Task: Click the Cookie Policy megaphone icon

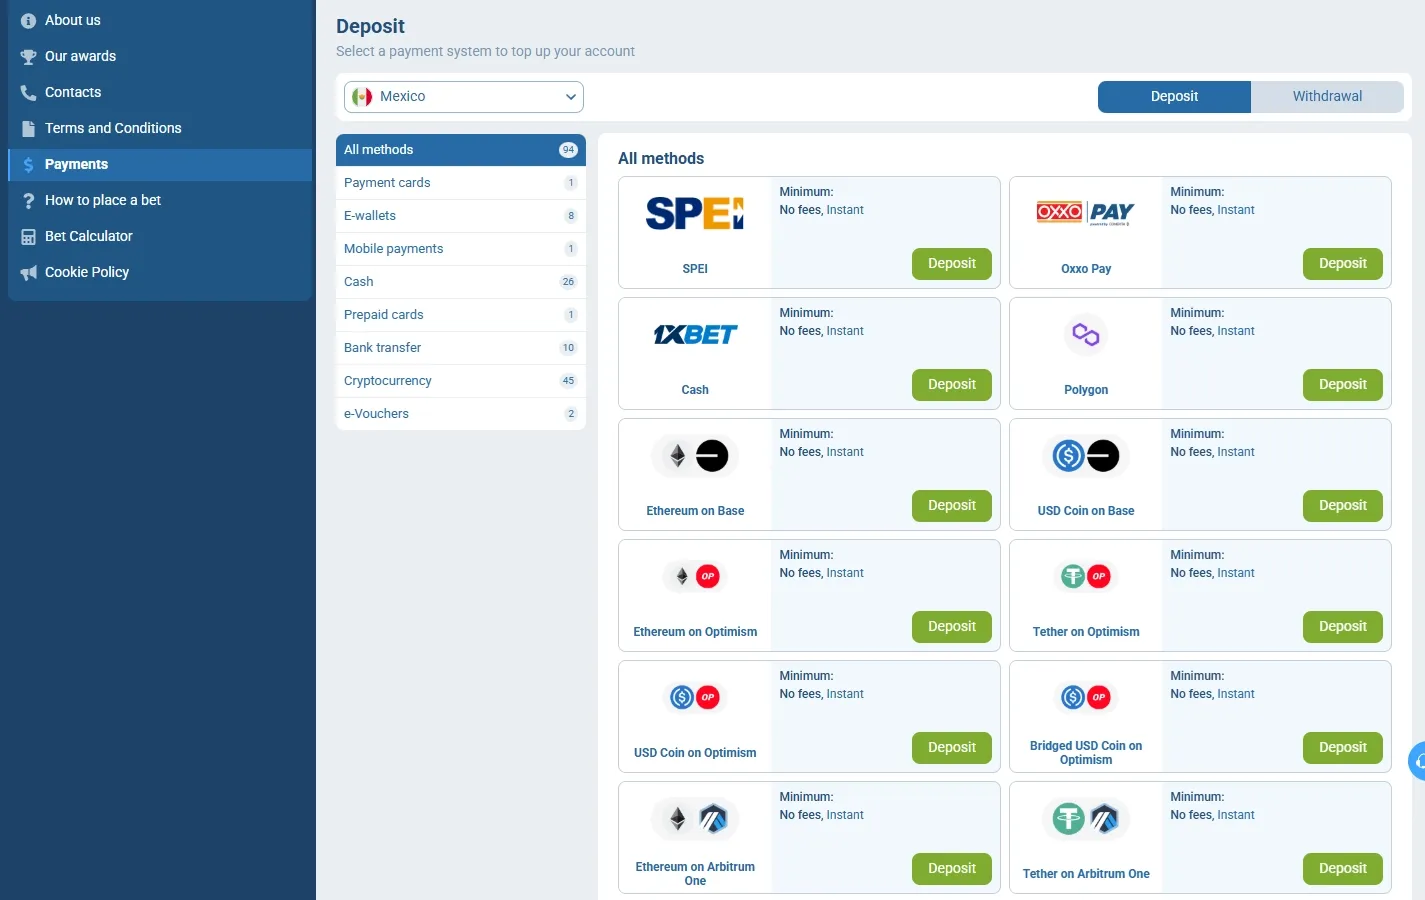Action: 28,272
